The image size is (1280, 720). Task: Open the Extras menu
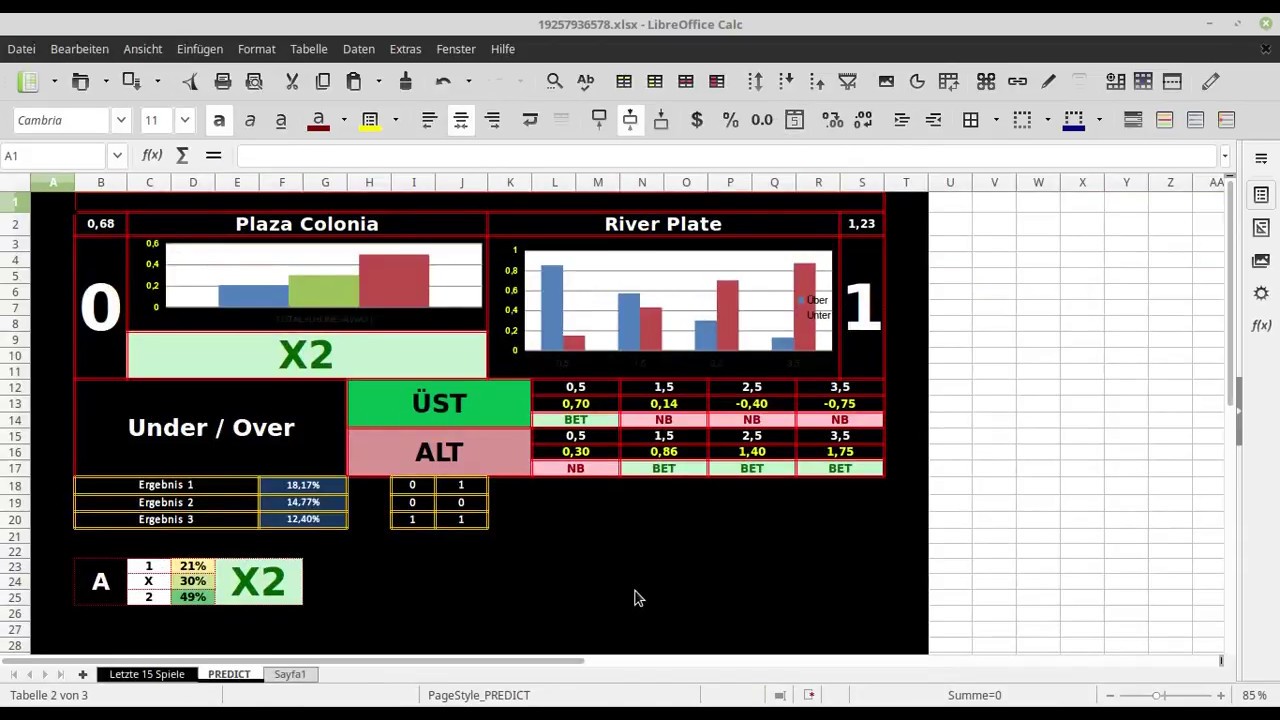tap(405, 49)
